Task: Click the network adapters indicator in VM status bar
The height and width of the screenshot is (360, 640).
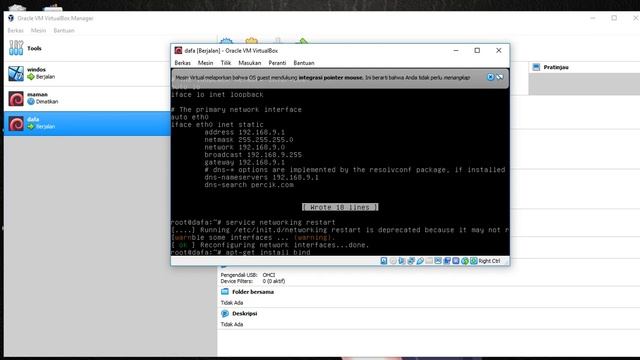Action: 411,261
